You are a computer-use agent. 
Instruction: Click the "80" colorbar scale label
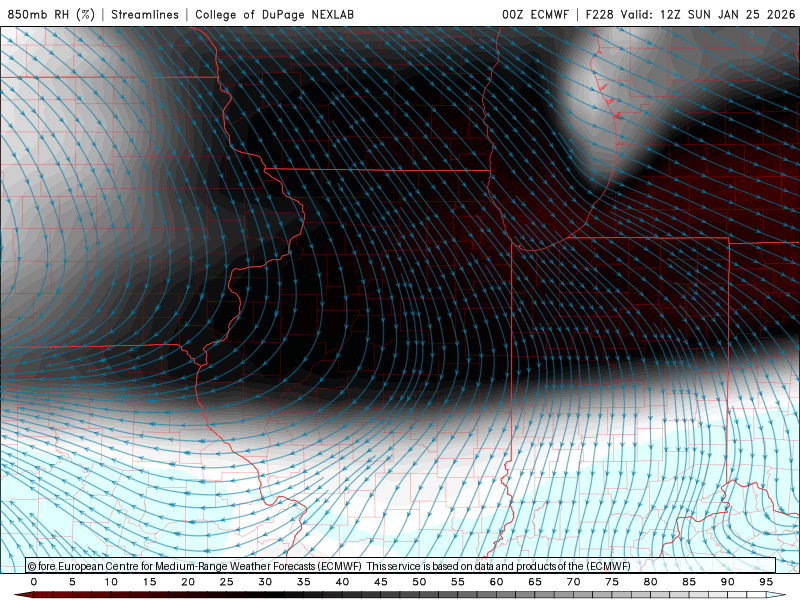click(x=650, y=582)
